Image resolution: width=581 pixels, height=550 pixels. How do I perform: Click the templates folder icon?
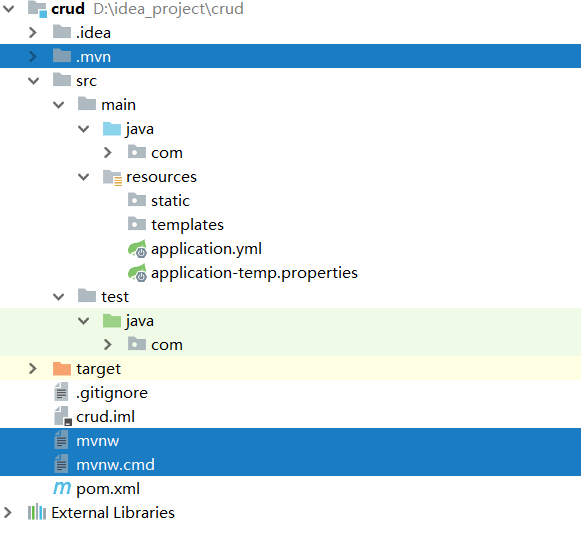[x=137, y=224]
